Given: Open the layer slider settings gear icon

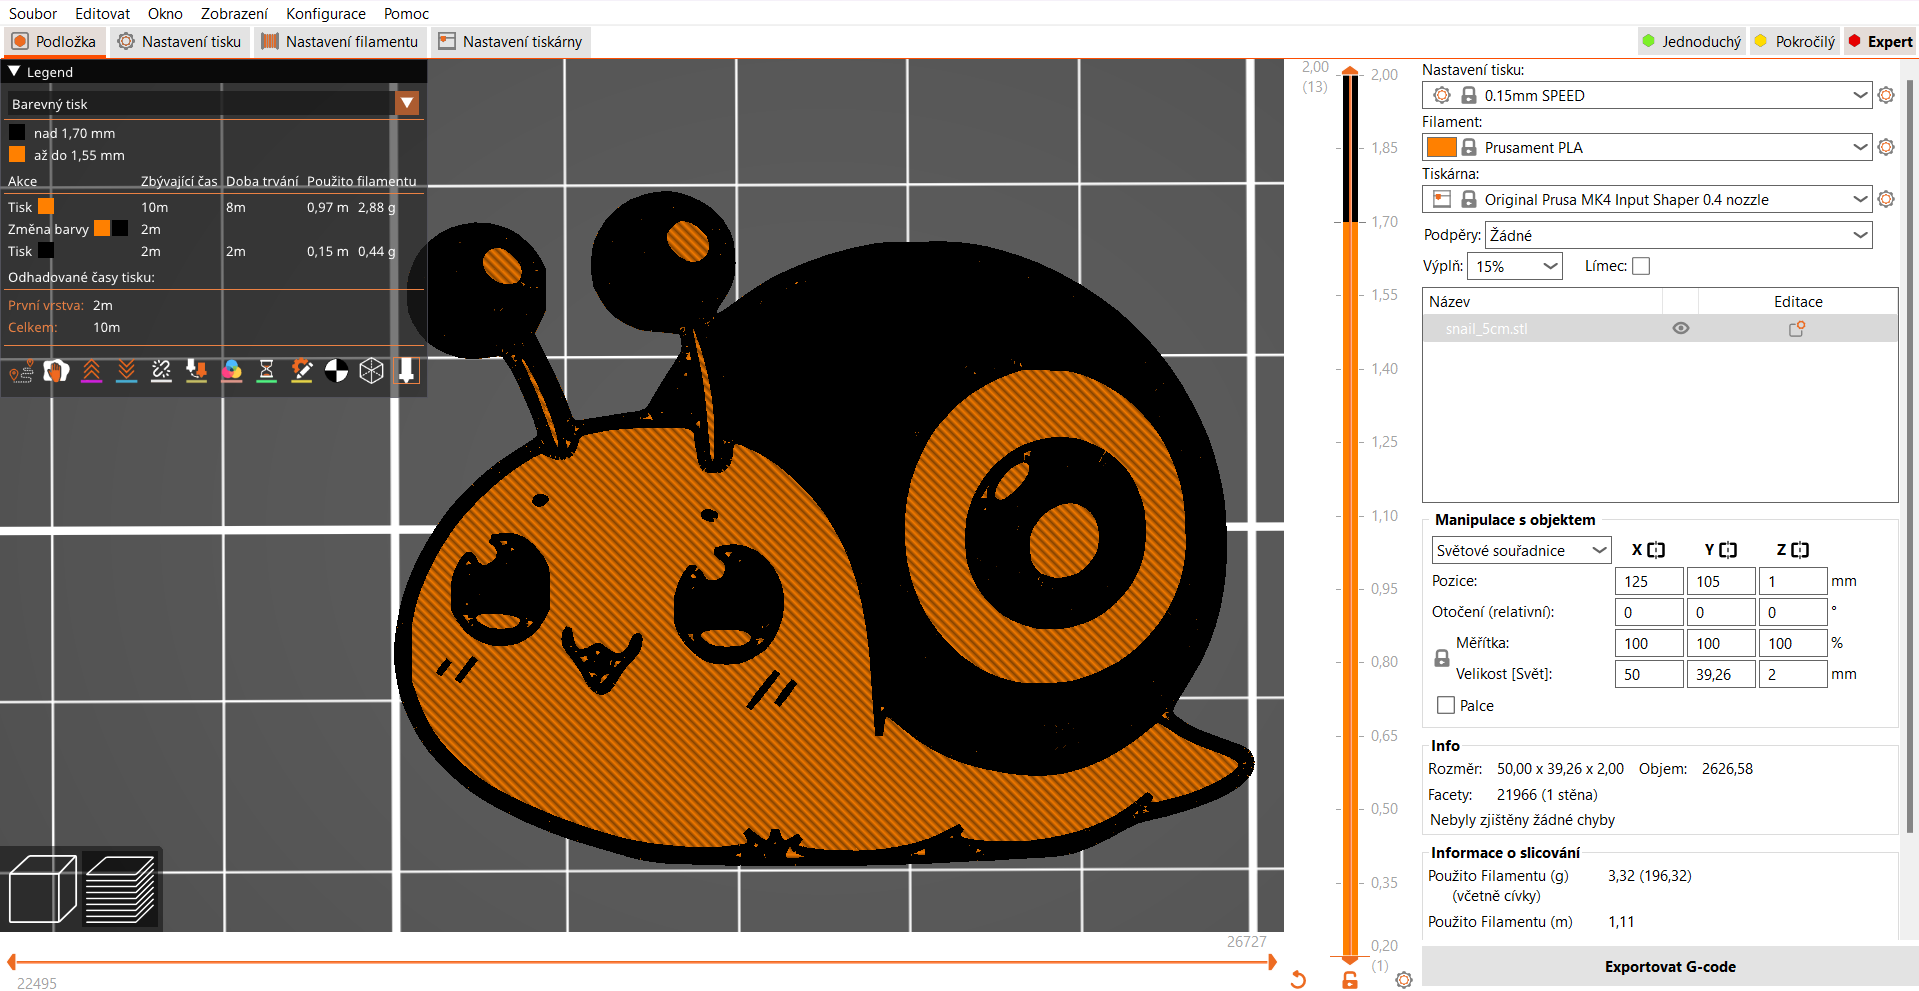Looking at the screenshot, I should pyautogui.click(x=1404, y=980).
